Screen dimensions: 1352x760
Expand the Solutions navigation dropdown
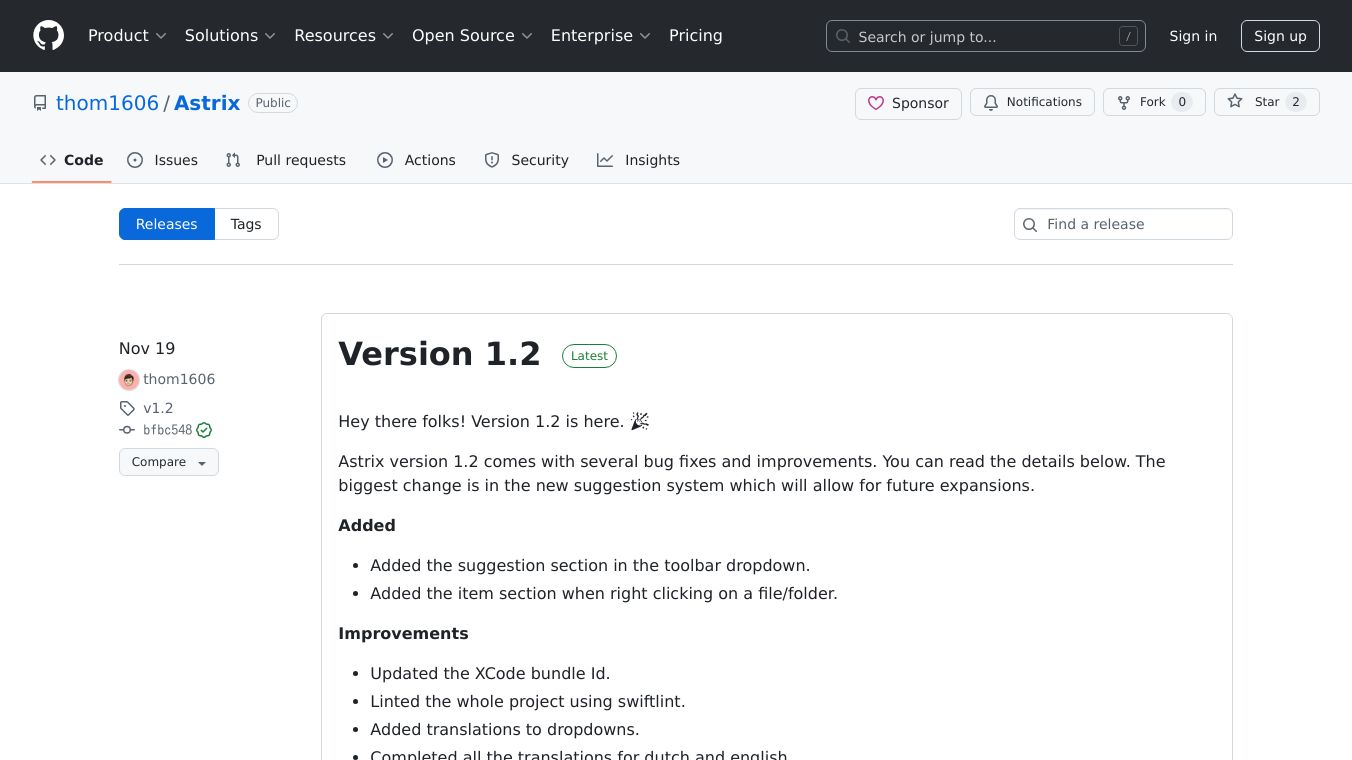pyautogui.click(x=230, y=36)
